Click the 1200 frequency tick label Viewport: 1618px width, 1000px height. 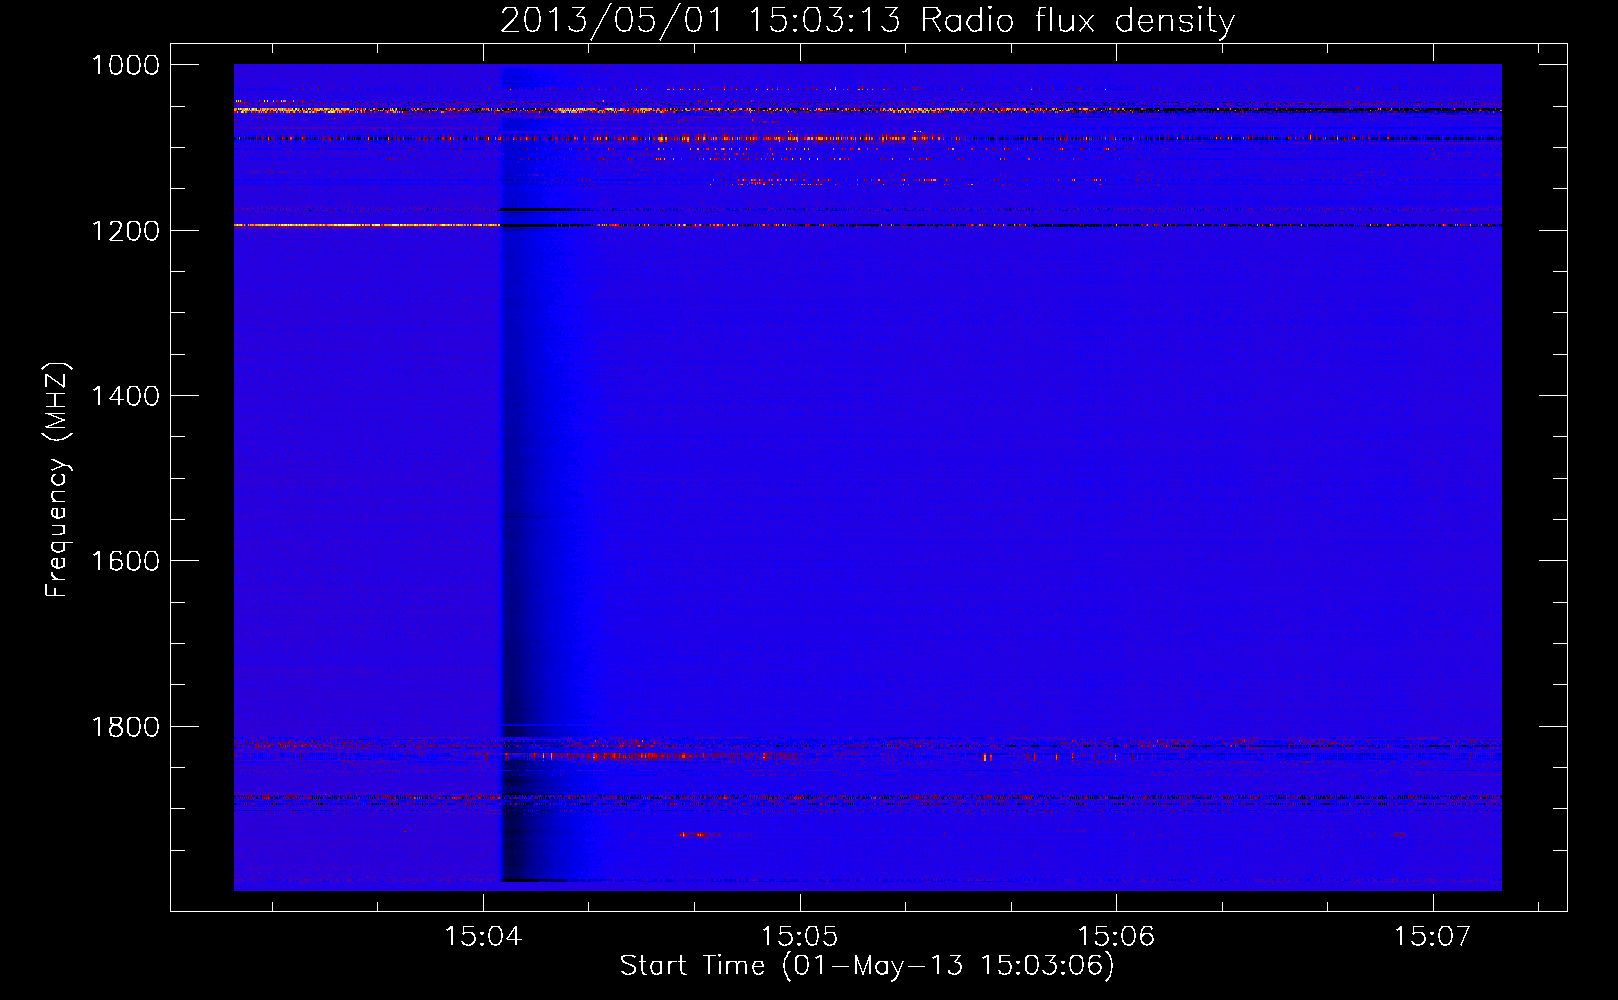tap(125, 231)
